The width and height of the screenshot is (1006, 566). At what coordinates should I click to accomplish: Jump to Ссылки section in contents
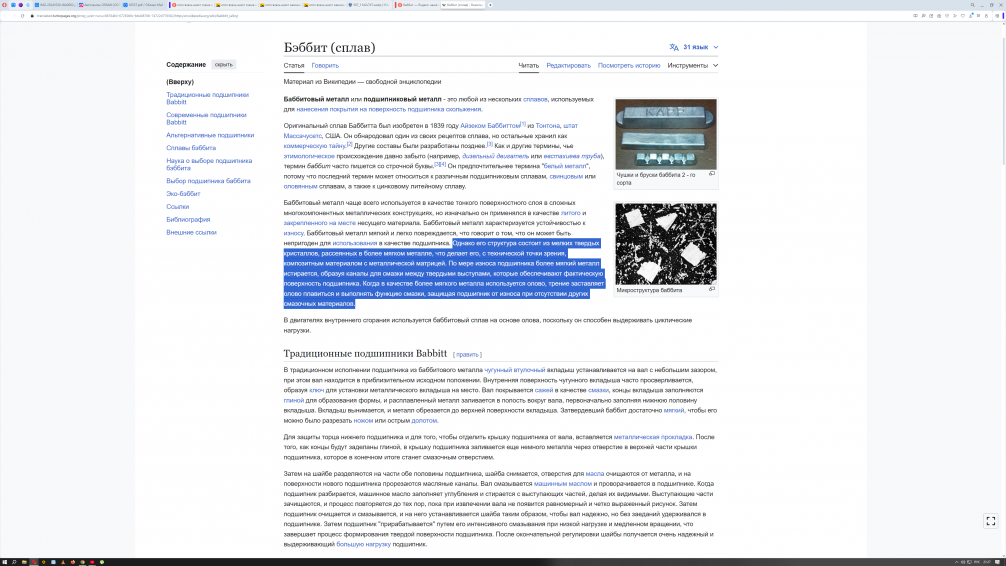[x=177, y=207]
